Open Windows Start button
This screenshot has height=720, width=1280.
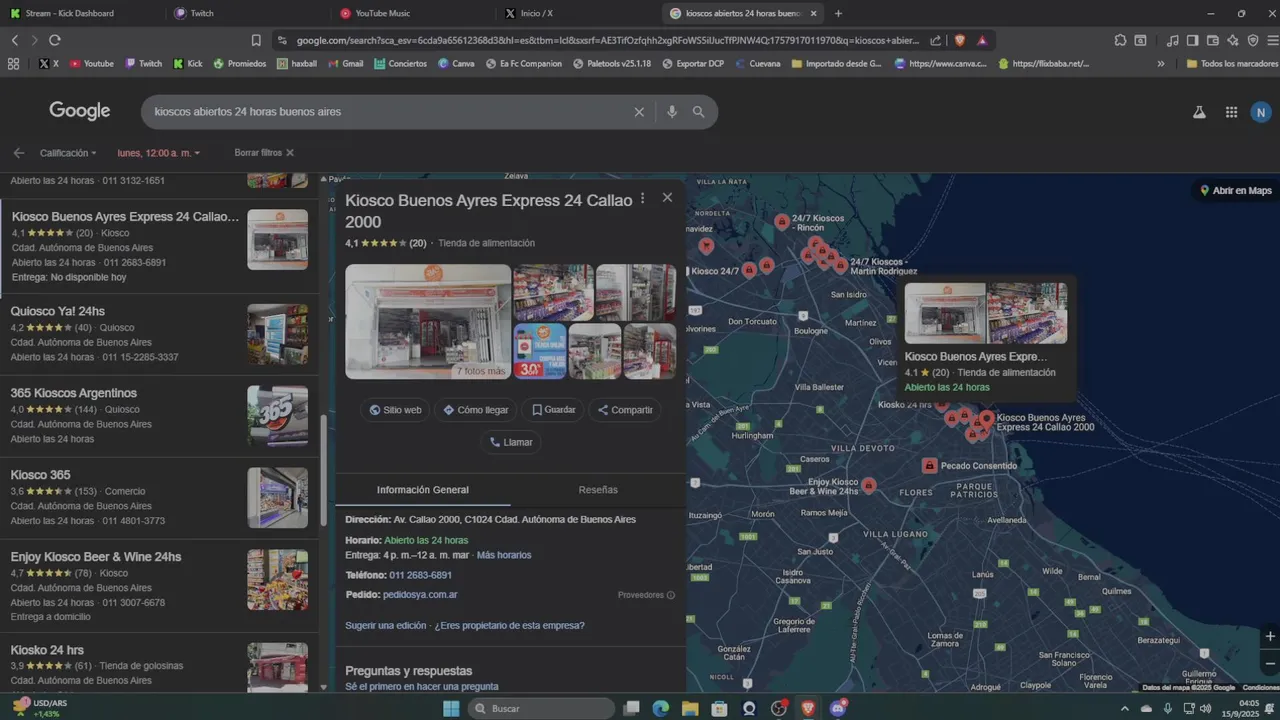coord(451,708)
